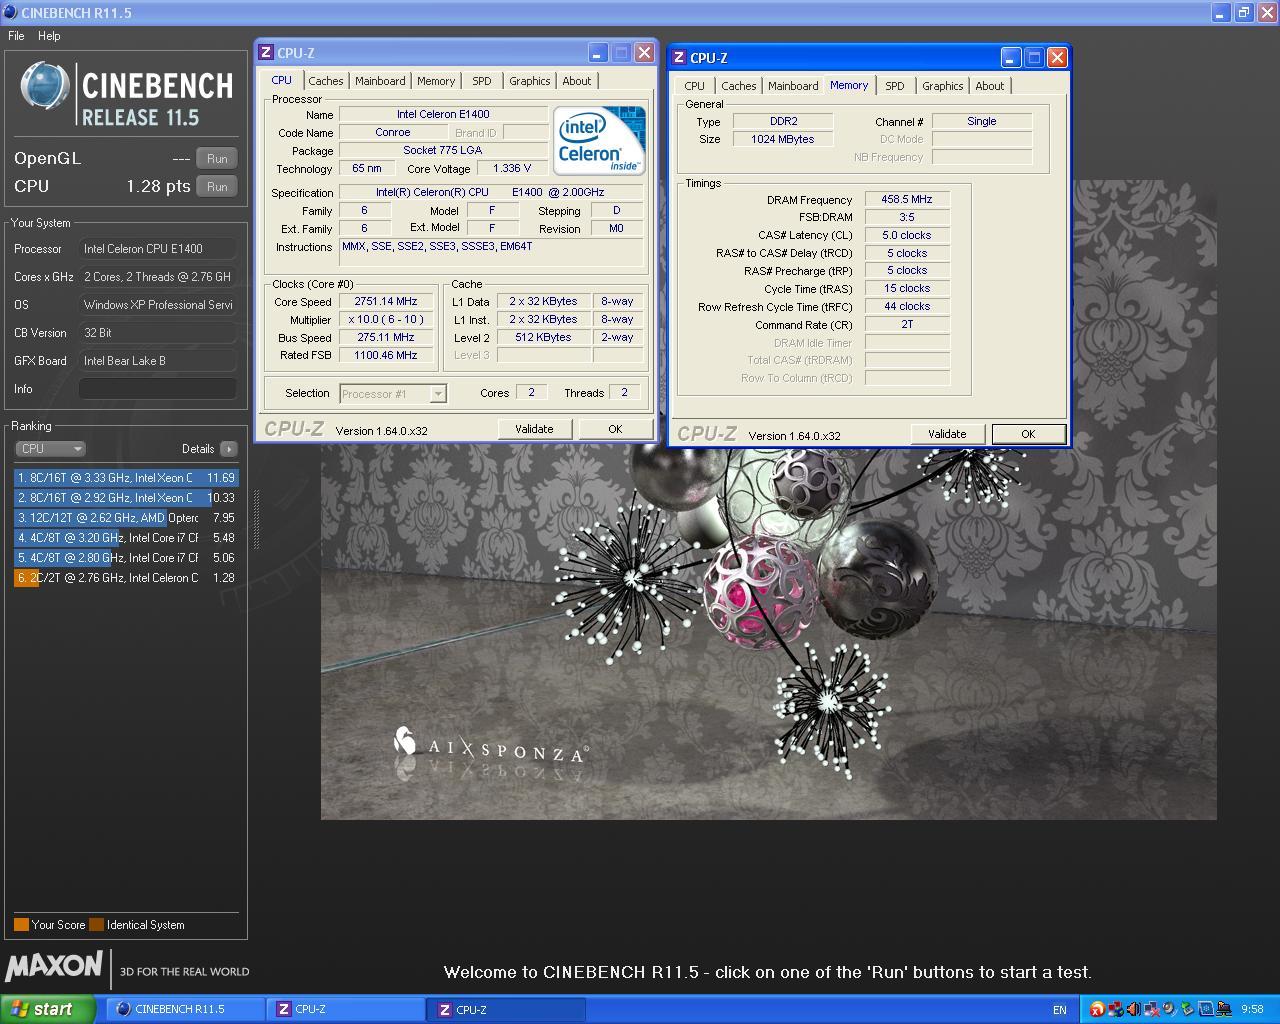Image resolution: width=1280 pixels, height=1024 pixels.
Task: Click the Multiplier value x 10.0
Action: tap(386, 319)
